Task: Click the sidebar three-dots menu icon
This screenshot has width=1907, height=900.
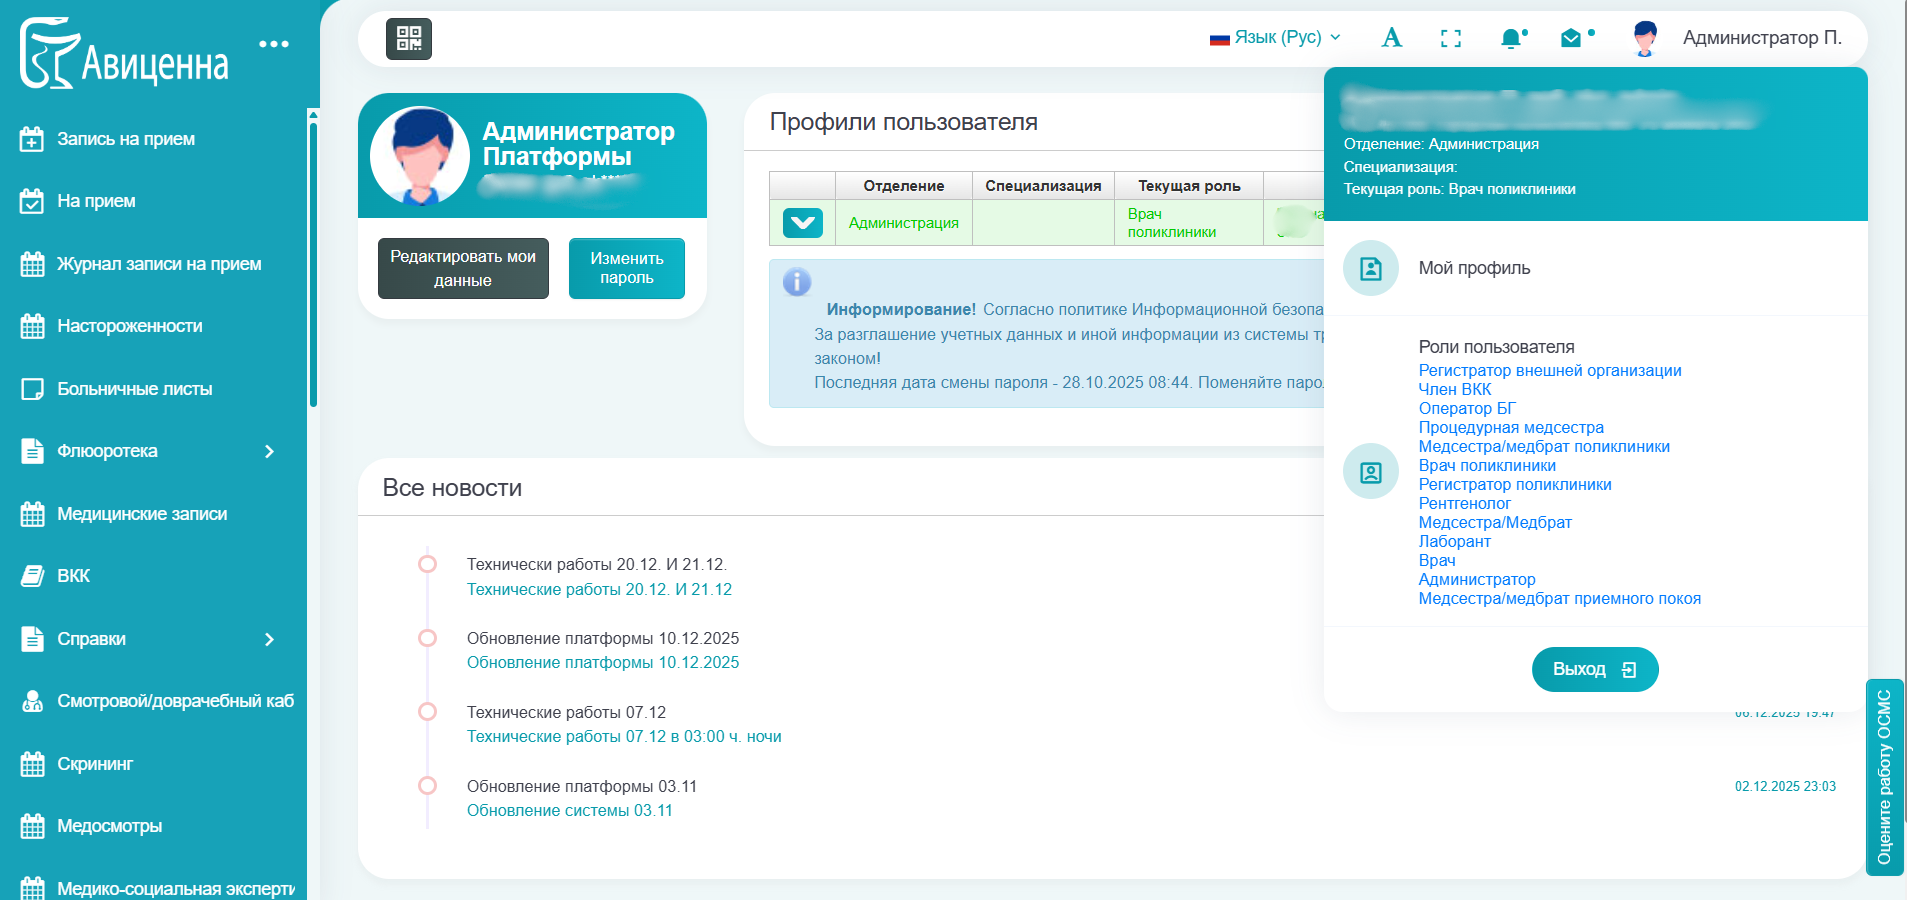Action: [273, 44]
